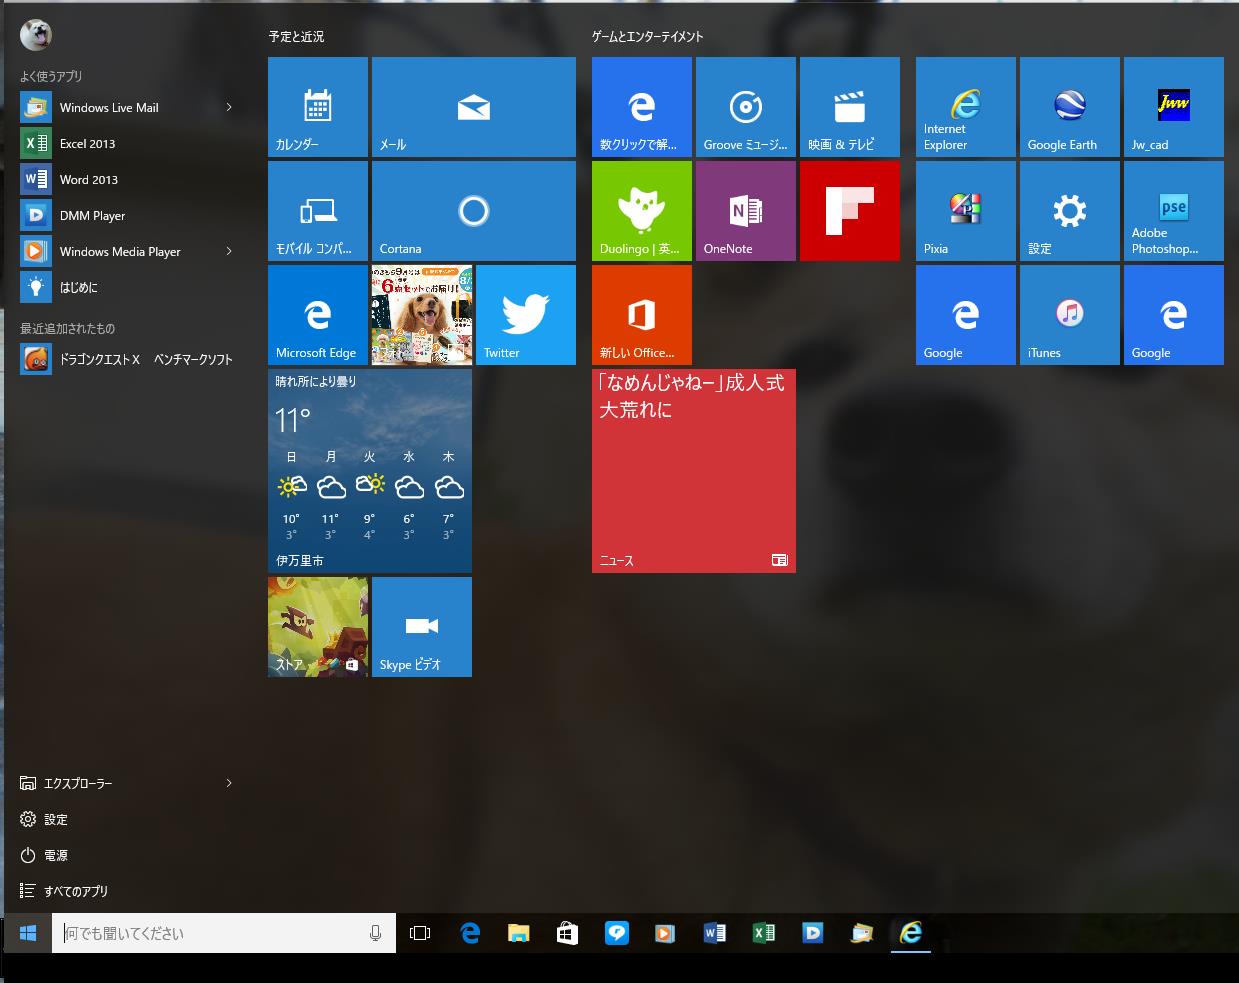
Task: Open Windows Live Mail from taskbar
Action: (x=861, y=933)
